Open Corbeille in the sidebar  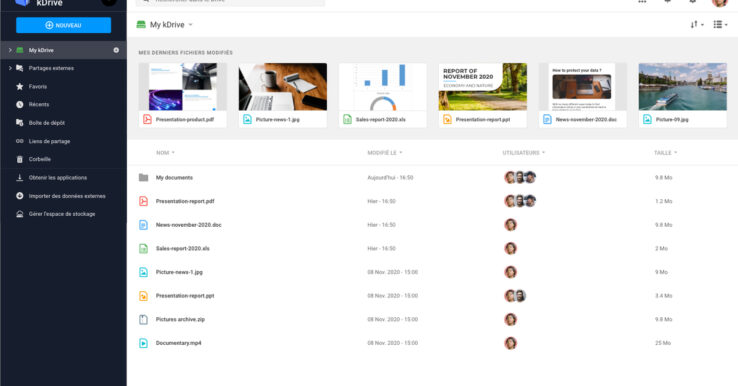point(40,159)
